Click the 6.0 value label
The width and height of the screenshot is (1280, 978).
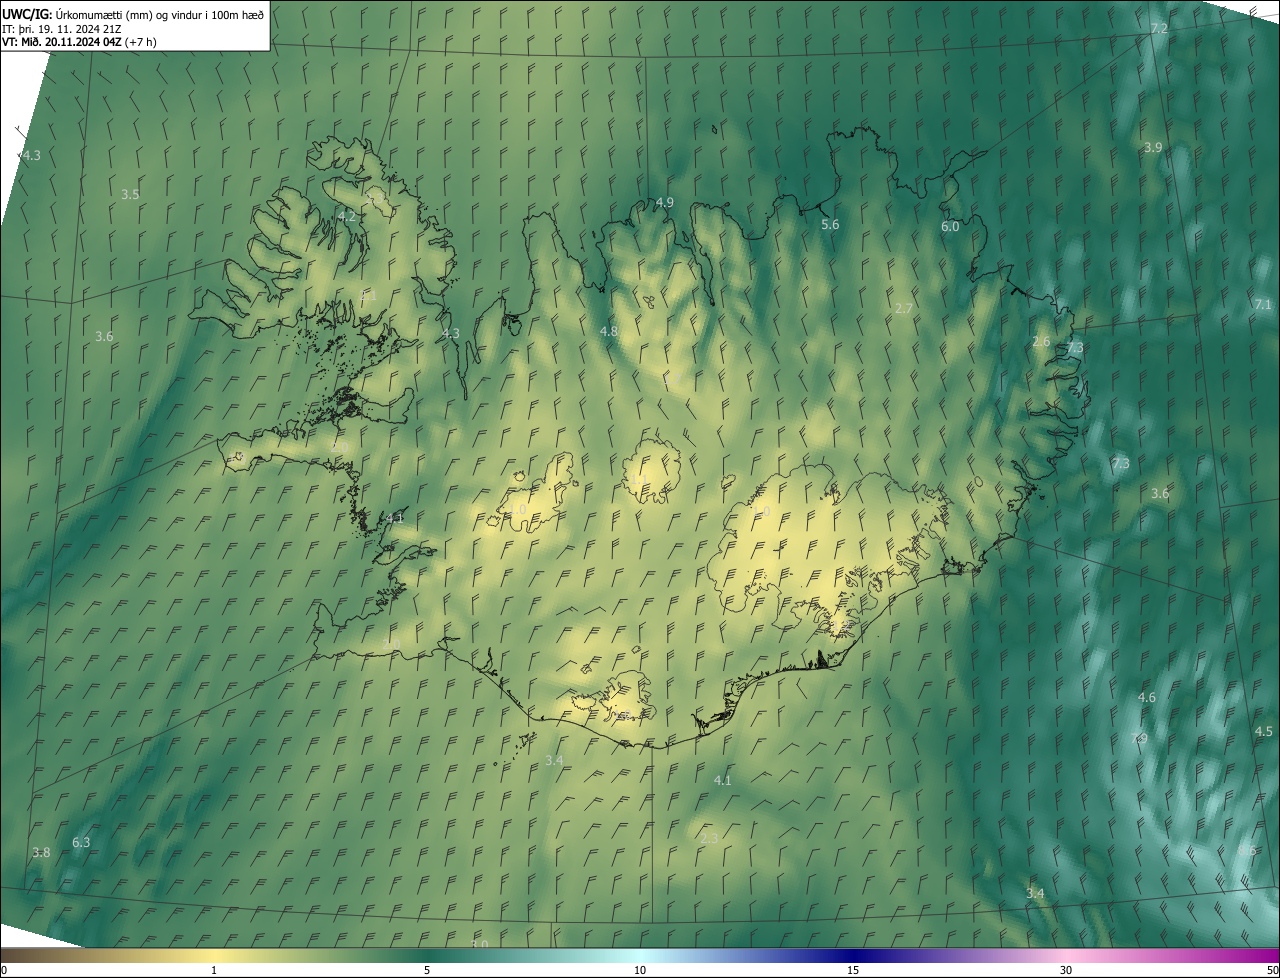(950, 227)
